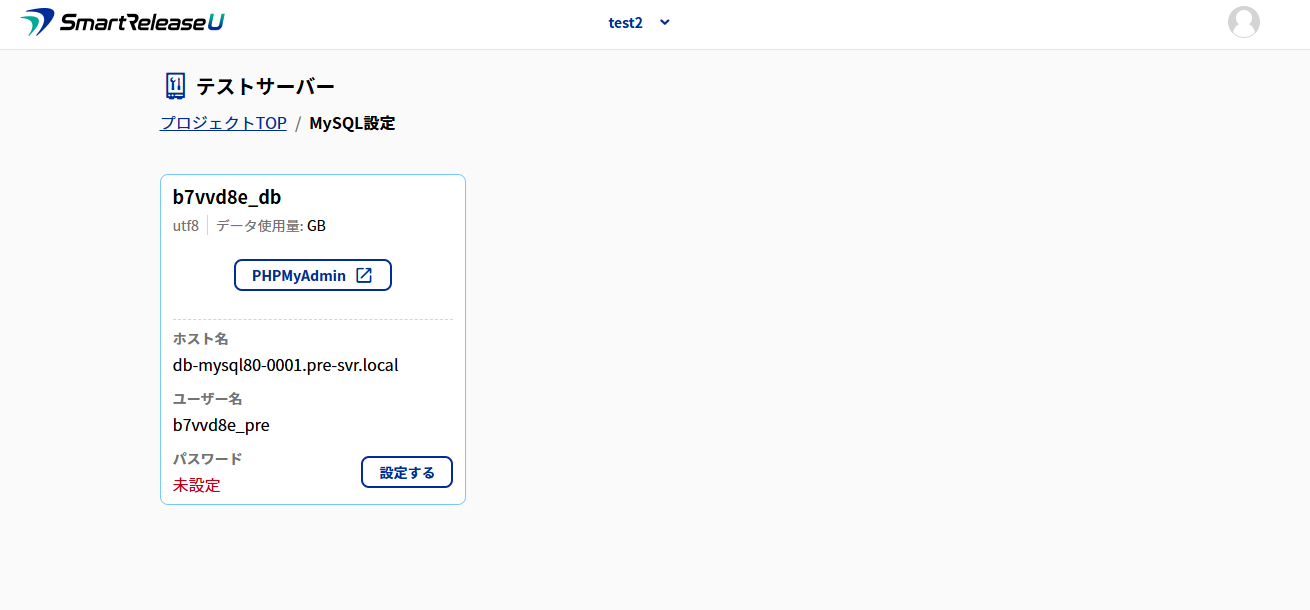Click the ホスト名 field label
Image resolution: width=1310 pixels, height=610 pixels.
[200, 339]
